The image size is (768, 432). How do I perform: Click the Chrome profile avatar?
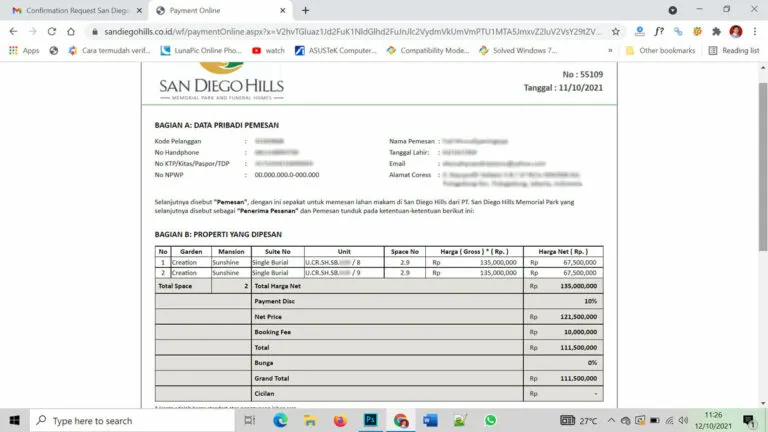click(736, 31)
